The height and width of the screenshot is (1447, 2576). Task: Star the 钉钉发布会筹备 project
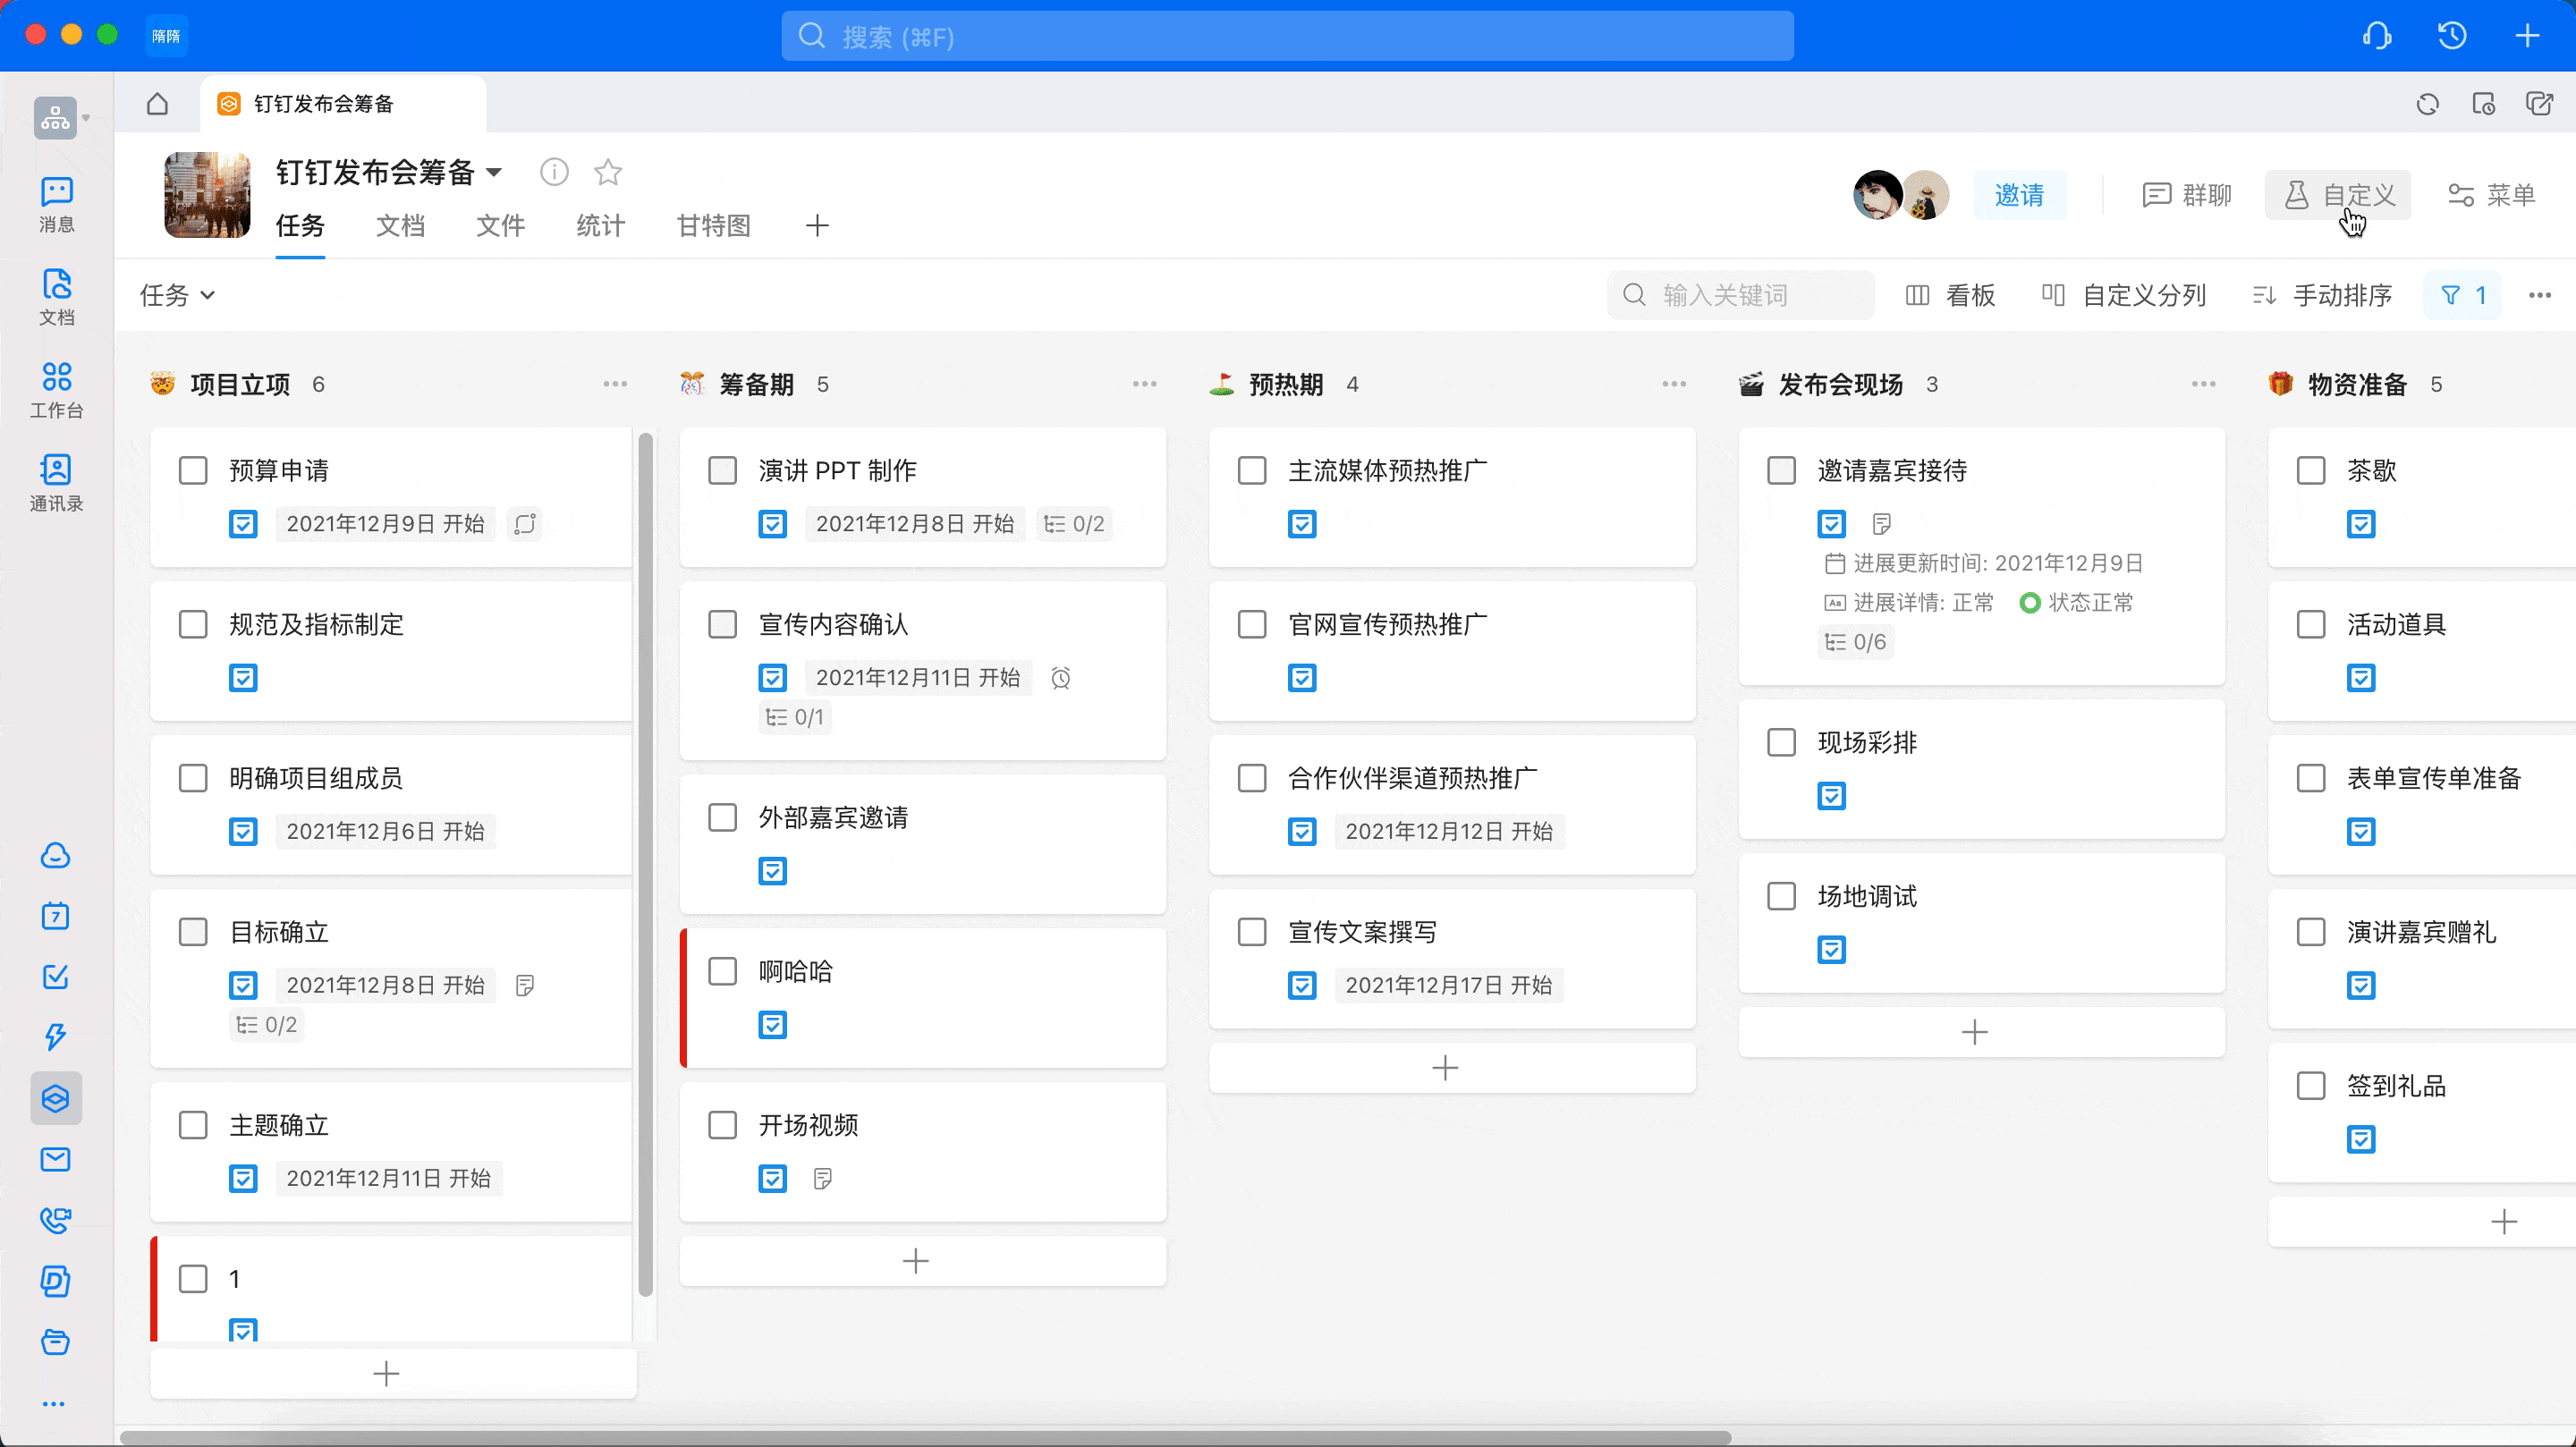click(x=607, y=173)
